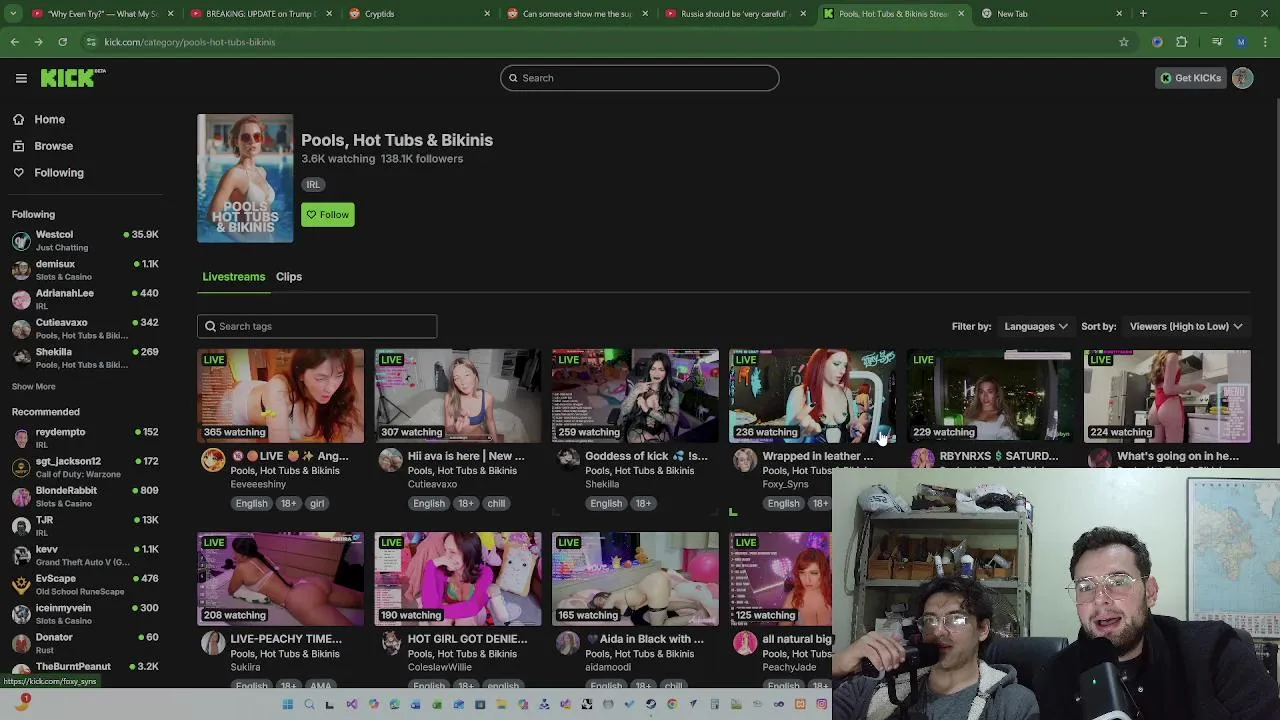Open Westcol channel in Following list
The width and height of the screenshot is (1280, 720).
click(85, 240)
